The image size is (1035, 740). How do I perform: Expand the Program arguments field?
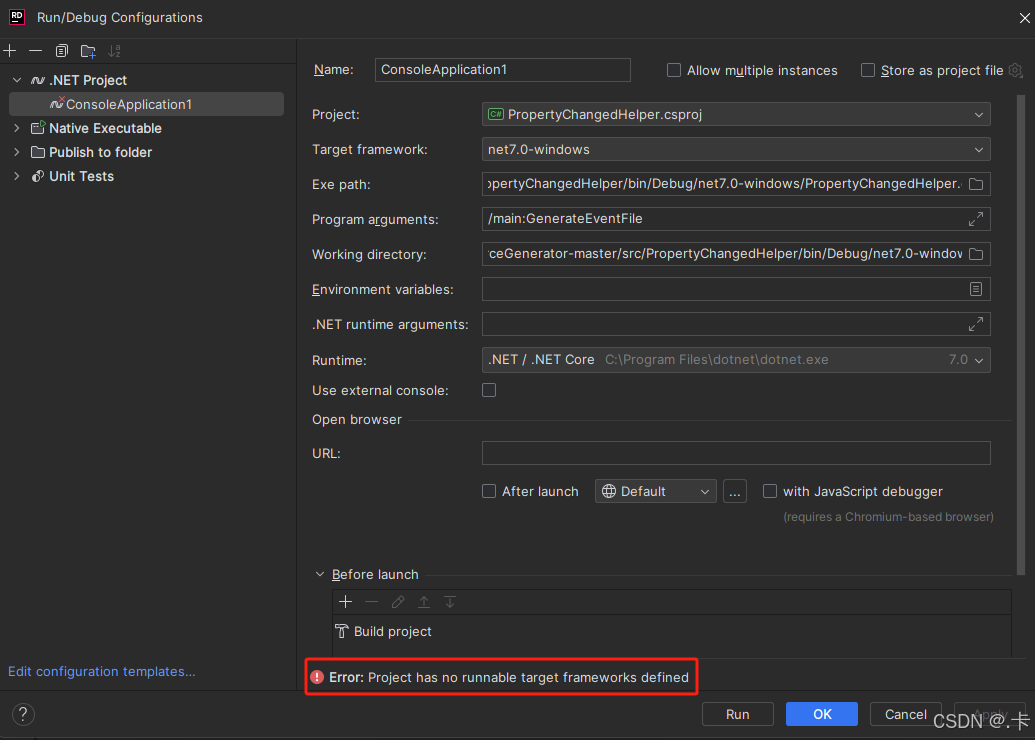(976, 219)
